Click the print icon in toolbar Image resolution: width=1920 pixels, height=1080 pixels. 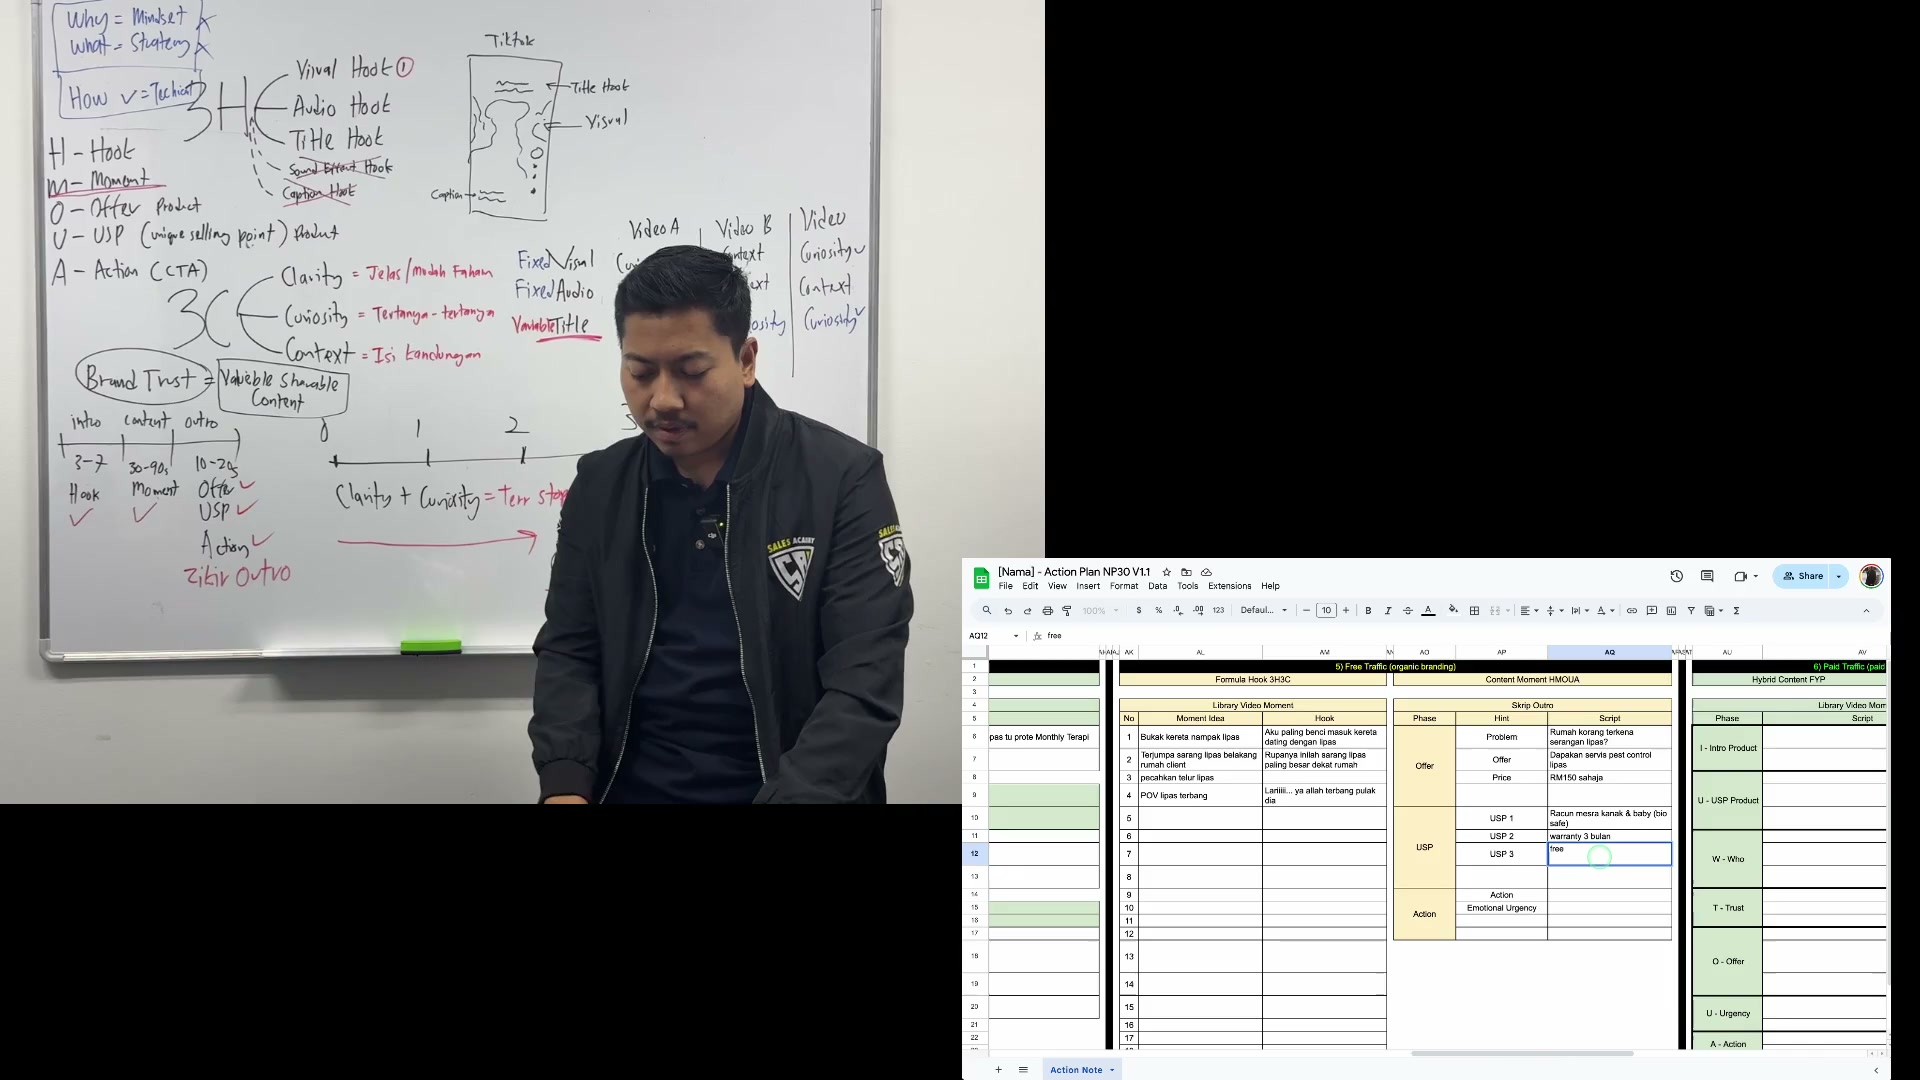pos(1047,611)
